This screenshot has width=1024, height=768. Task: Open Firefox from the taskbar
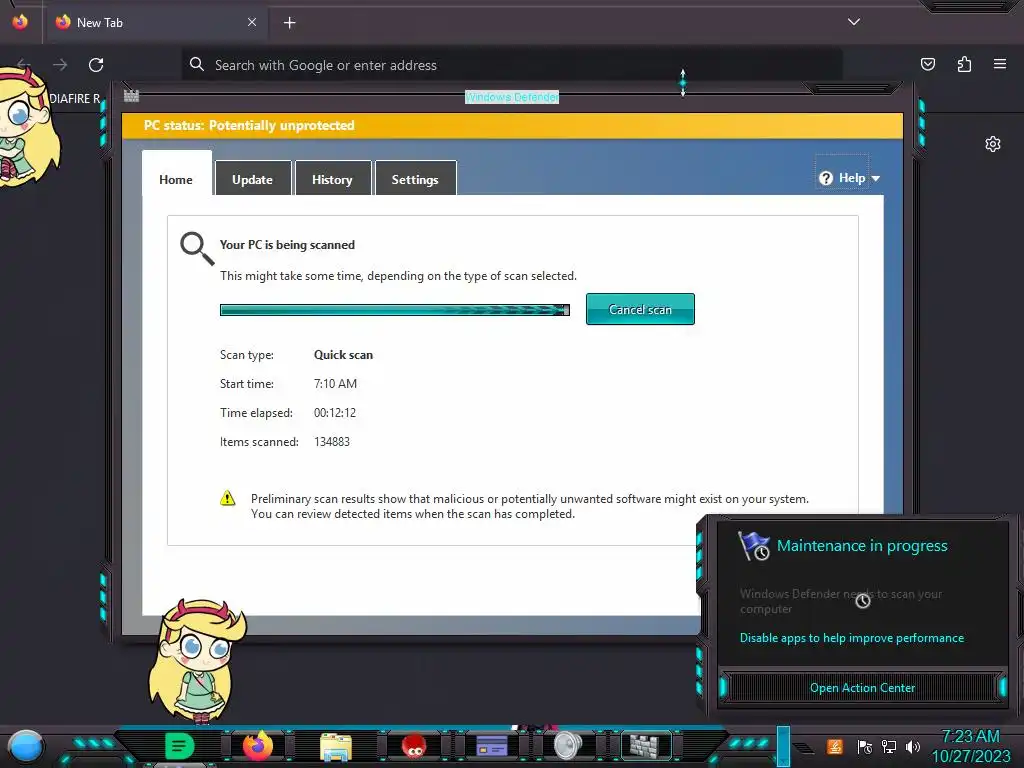258,745
